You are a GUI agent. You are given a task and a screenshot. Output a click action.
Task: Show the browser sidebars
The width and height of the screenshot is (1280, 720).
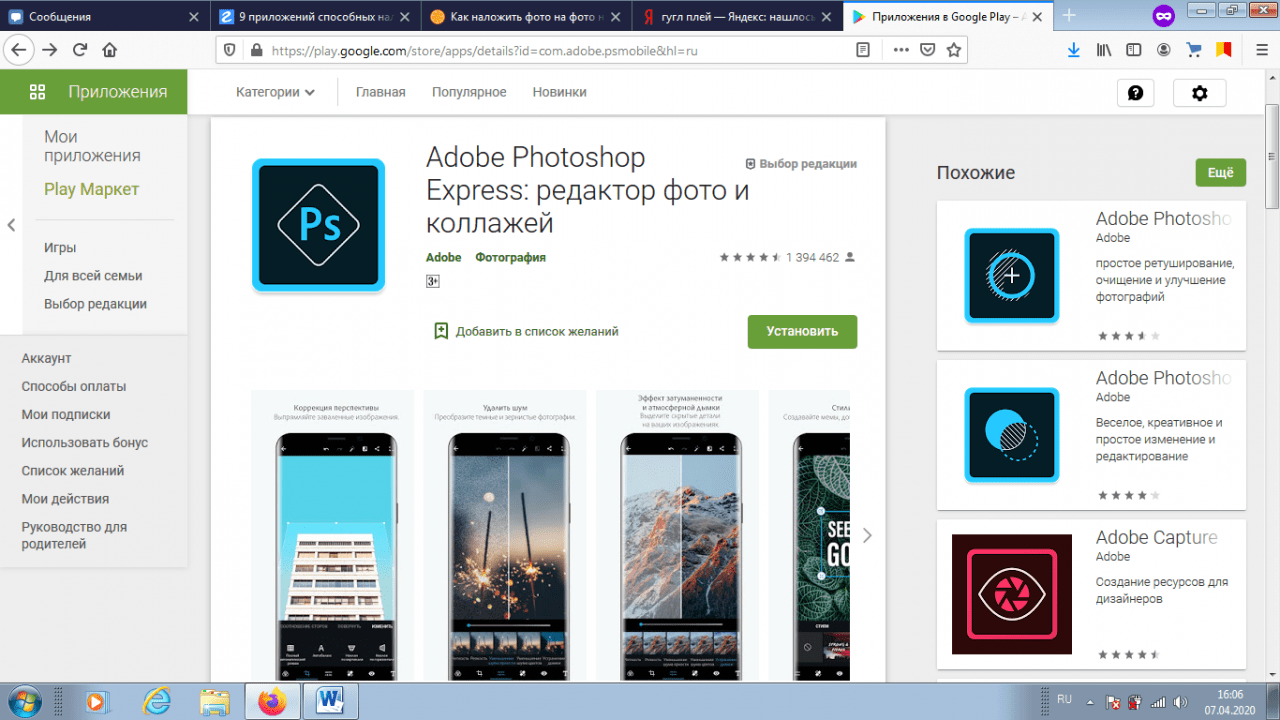tap(1134, 50)
